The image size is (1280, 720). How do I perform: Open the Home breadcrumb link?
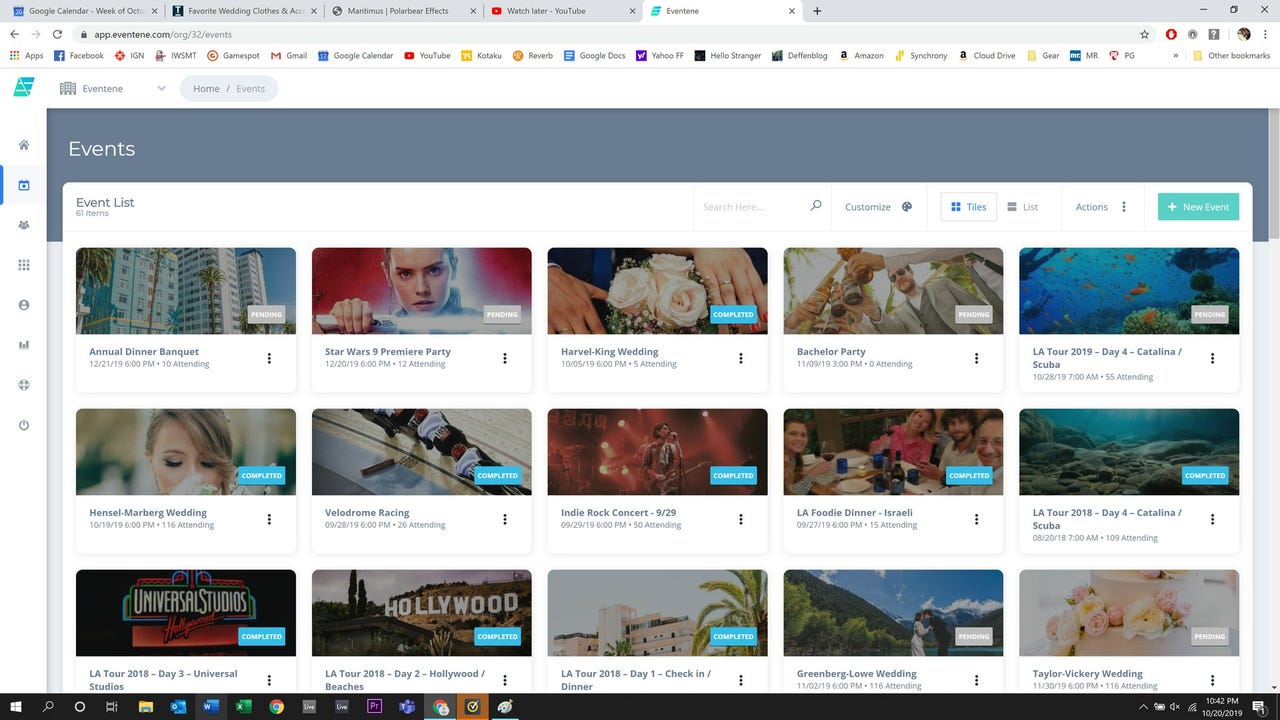click(206, 88)
